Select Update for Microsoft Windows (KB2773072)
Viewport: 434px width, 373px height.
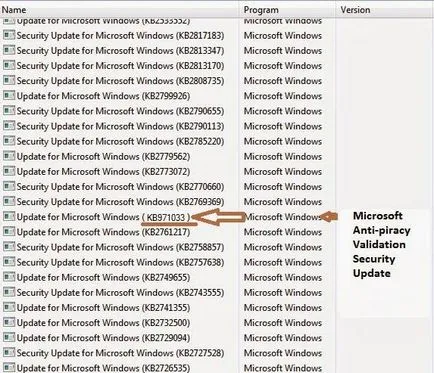point(103,172)
